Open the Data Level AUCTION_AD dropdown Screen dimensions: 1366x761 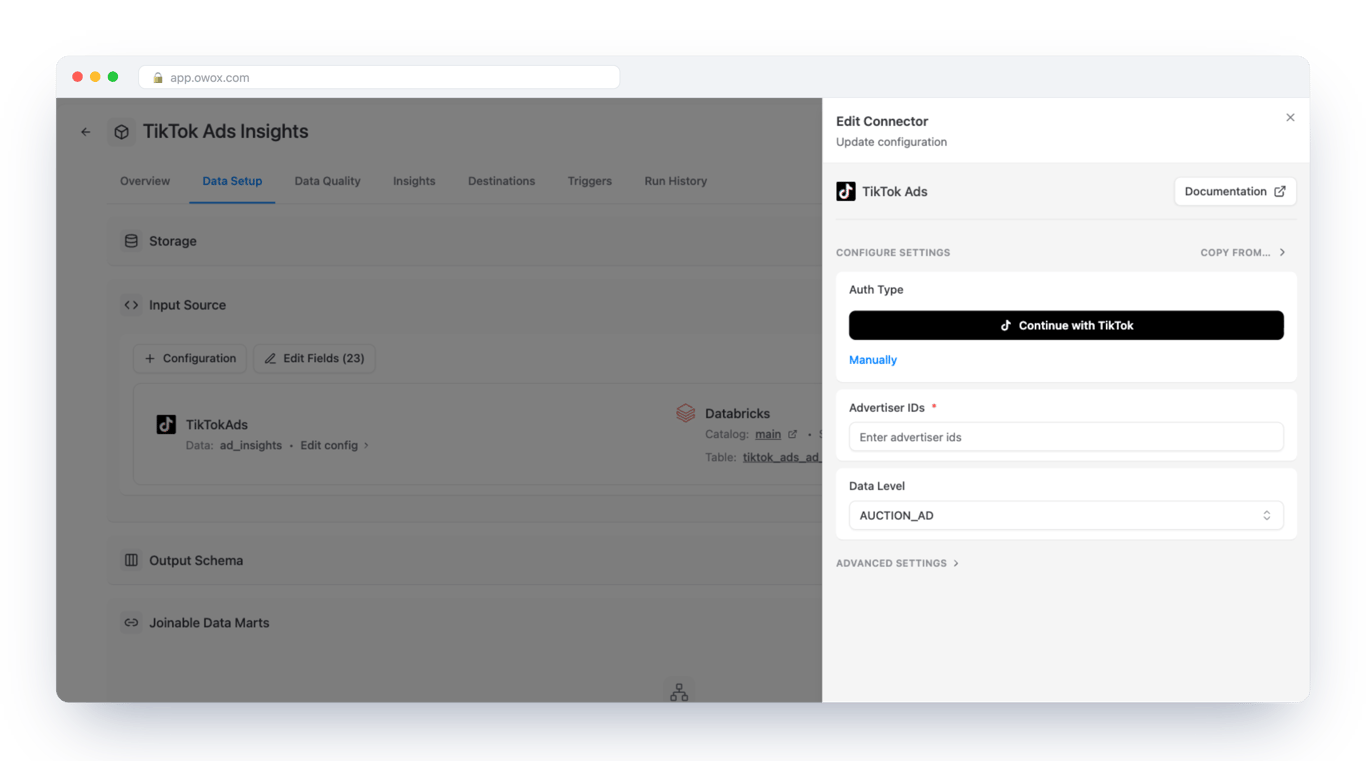tap(1066, 516)
